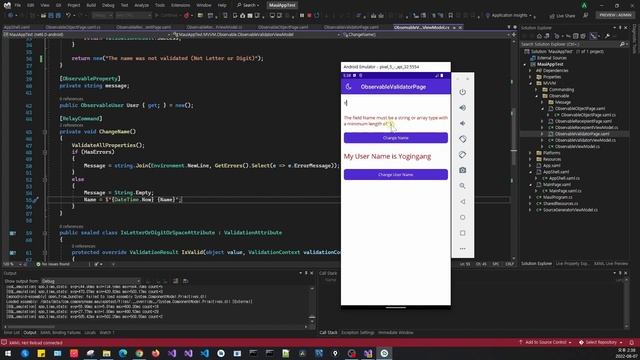Expand the Dependencies node
Viewport: 640px width, 360px height.
pyautogui.click(x=530, y=71)
